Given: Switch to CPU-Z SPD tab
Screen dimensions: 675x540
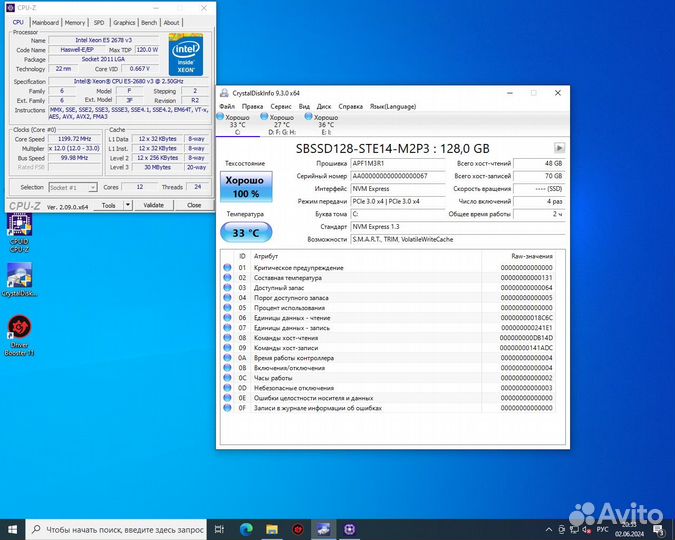Looking at the screenshot, I should [x=99, y=22].
